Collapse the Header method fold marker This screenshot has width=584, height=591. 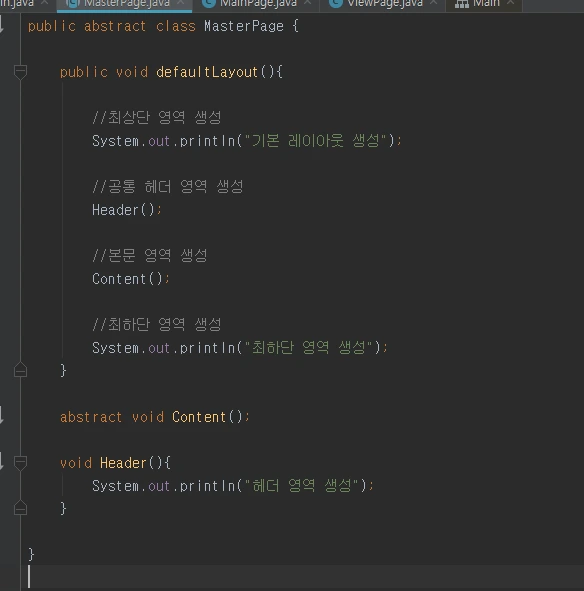(20, 463)
